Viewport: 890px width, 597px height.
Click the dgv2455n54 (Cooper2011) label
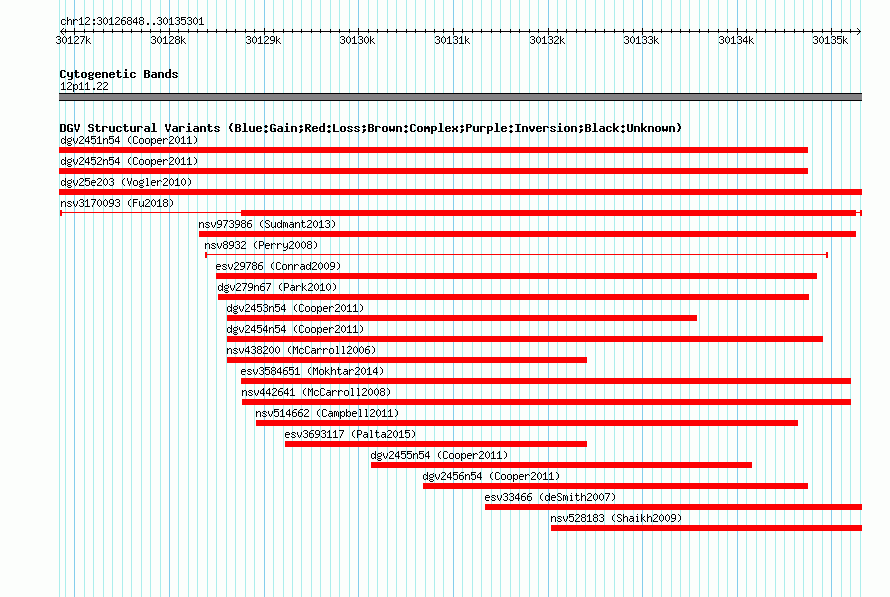439,455
